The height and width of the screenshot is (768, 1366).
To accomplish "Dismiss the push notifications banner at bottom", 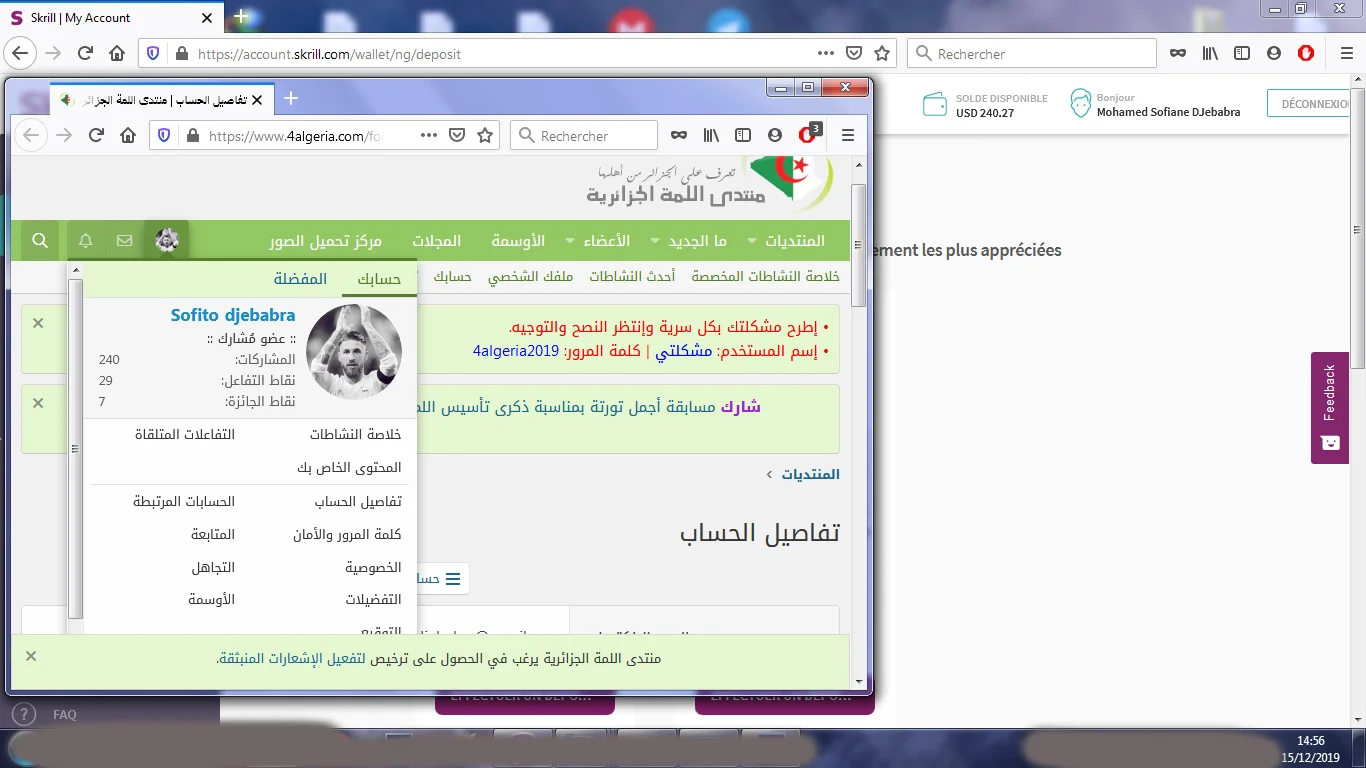I will (x=31, y=656).
